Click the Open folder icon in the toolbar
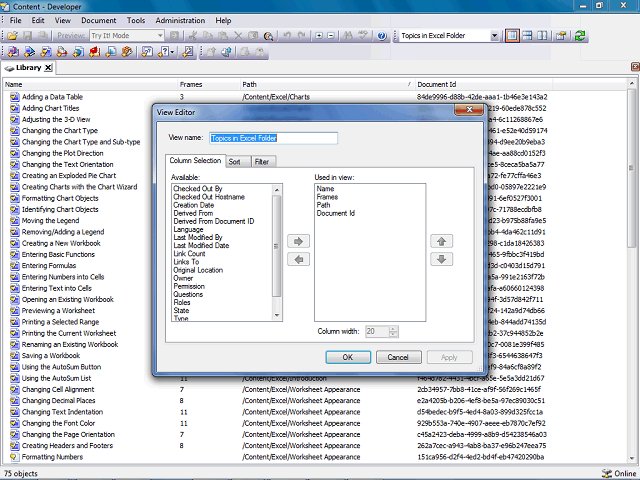Image resolution: width=640 pixels, height=480 pixels. pos(12,36)
